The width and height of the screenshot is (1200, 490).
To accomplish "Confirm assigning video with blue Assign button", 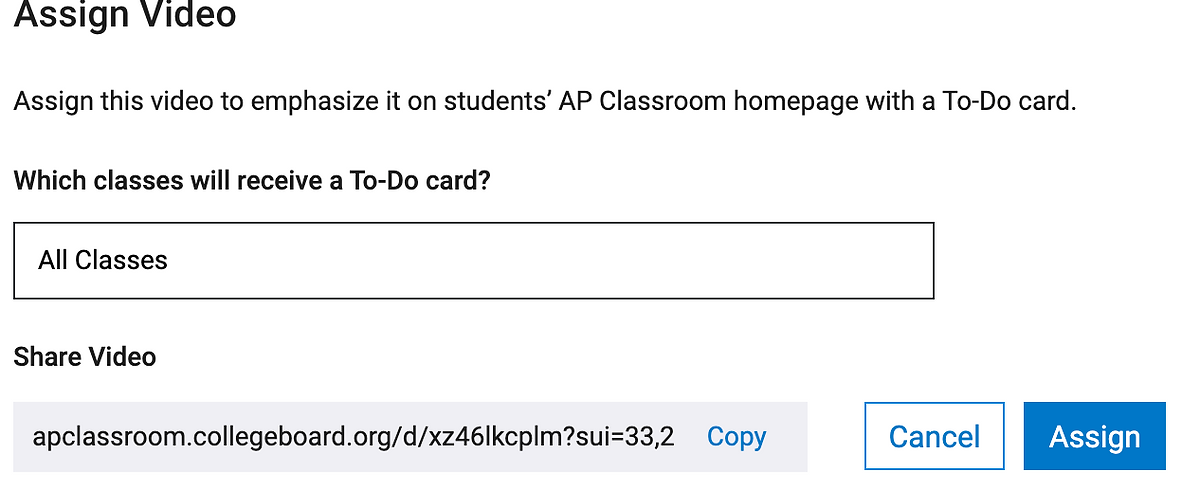I will click(x=1094, y=436).
